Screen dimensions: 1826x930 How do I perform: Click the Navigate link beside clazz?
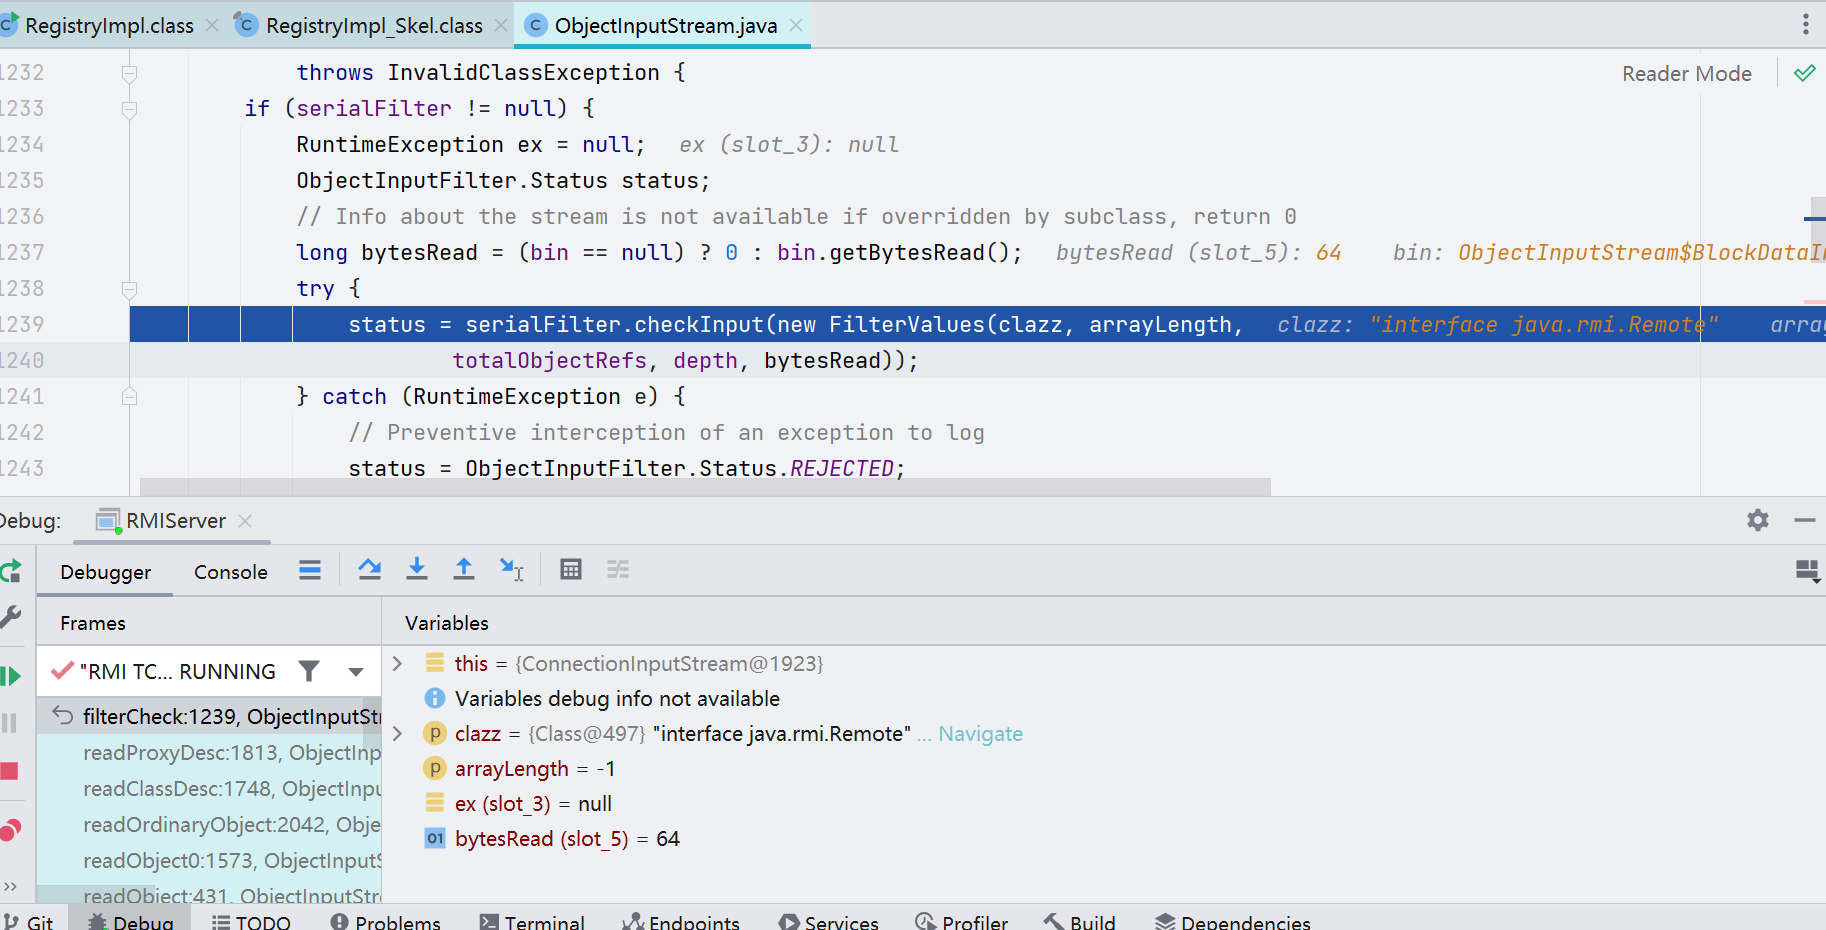point(980,734)
